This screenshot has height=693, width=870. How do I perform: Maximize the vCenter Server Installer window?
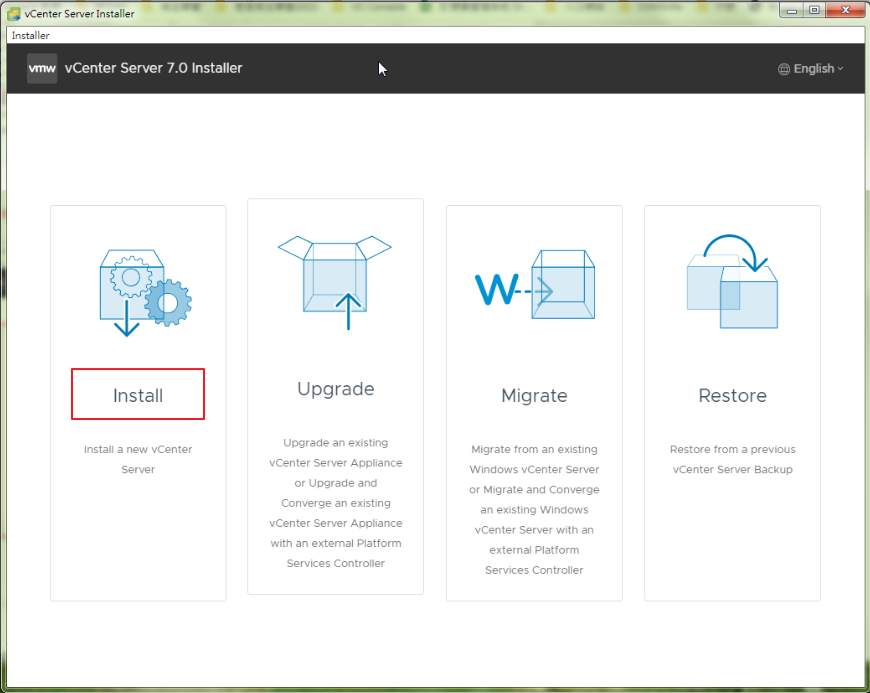coord(814,10)
